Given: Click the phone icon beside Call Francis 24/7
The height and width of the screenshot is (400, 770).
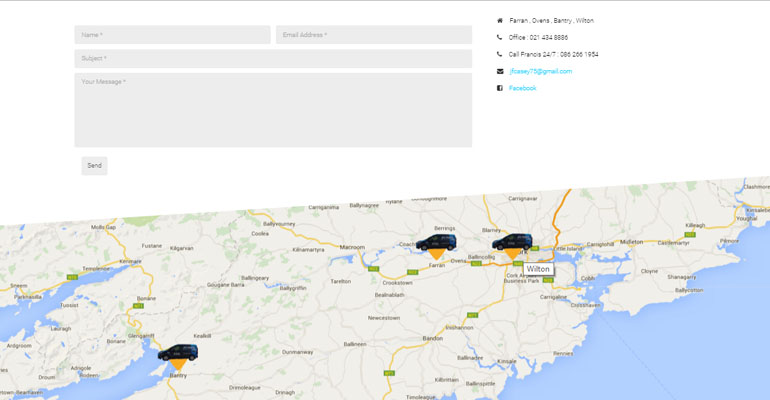Looking at the screenshot, I should [x=499, y=54].
